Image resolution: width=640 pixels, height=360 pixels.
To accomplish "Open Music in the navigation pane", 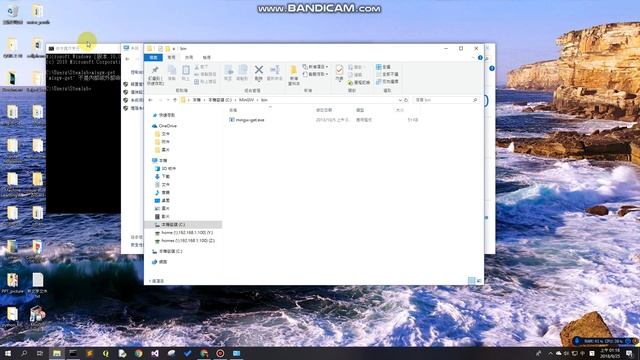I will (162, 192).
